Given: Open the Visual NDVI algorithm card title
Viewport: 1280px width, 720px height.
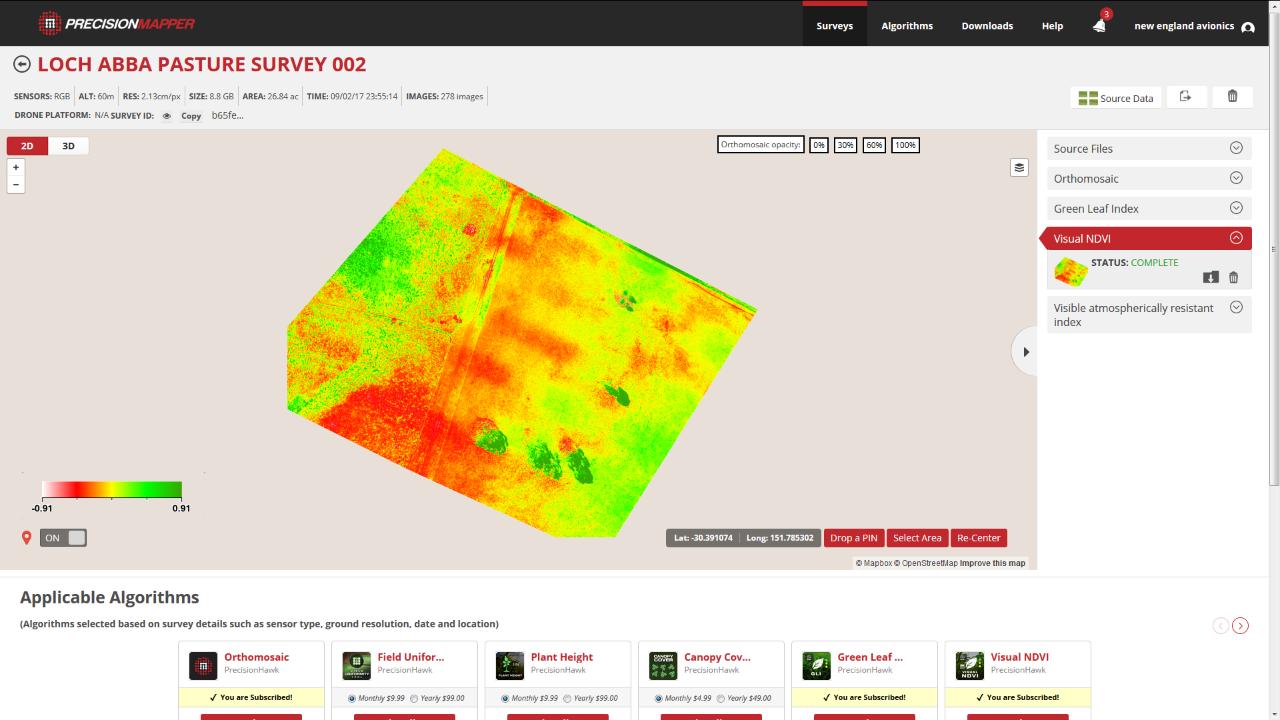Looking at the screenshot, I should tap(1019, 657).
